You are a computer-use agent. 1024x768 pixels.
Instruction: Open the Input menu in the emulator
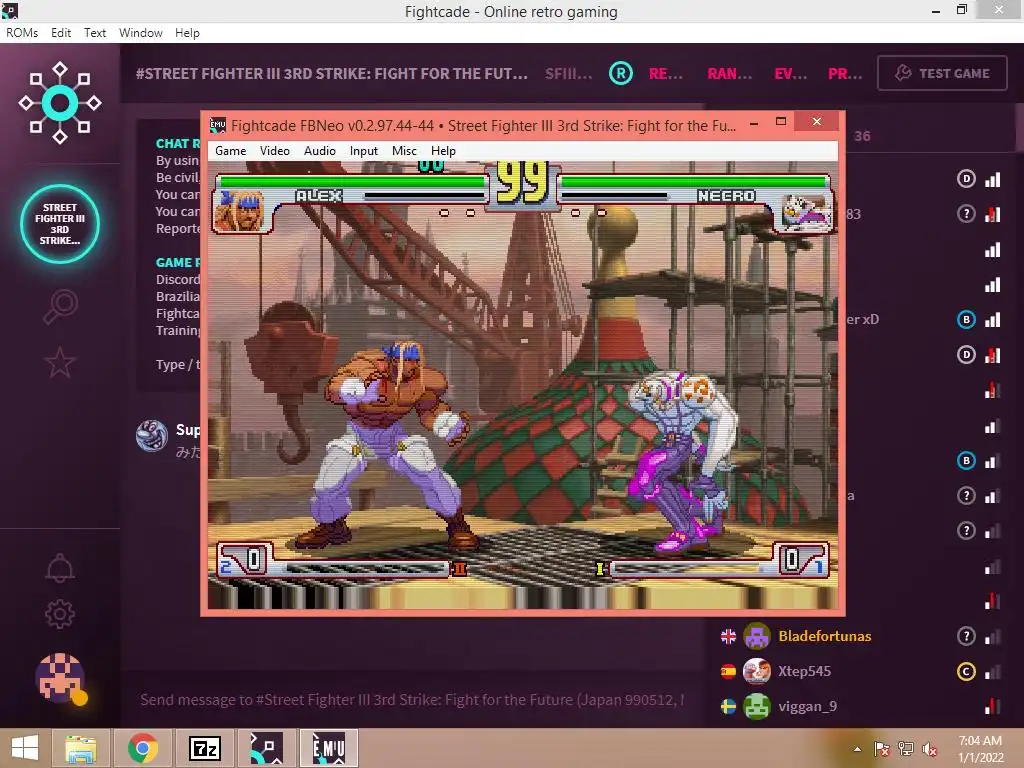coord(364,151)
